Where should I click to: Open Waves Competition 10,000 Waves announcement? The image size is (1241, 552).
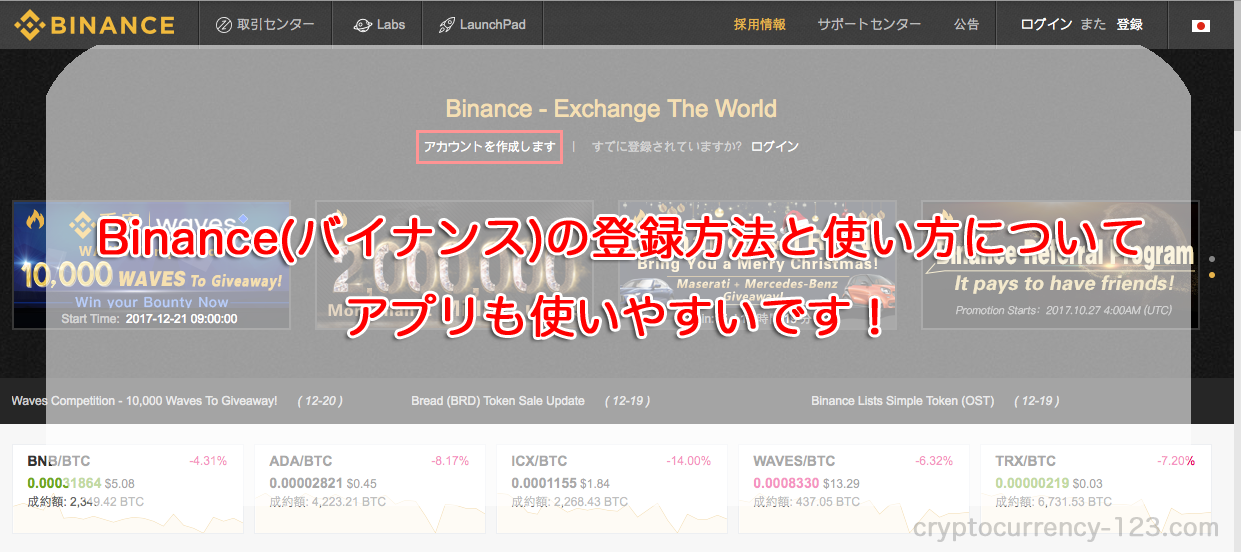click(144, 400)
